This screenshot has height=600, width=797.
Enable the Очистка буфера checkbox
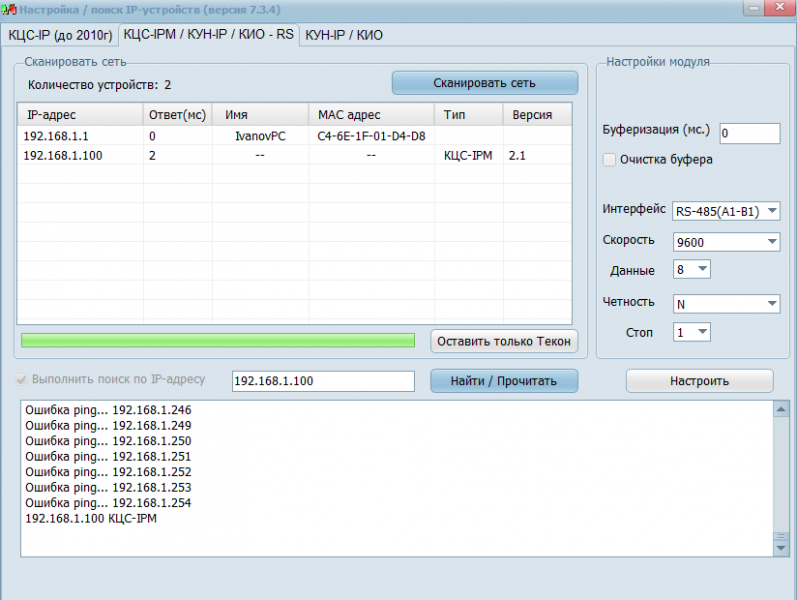609,160
